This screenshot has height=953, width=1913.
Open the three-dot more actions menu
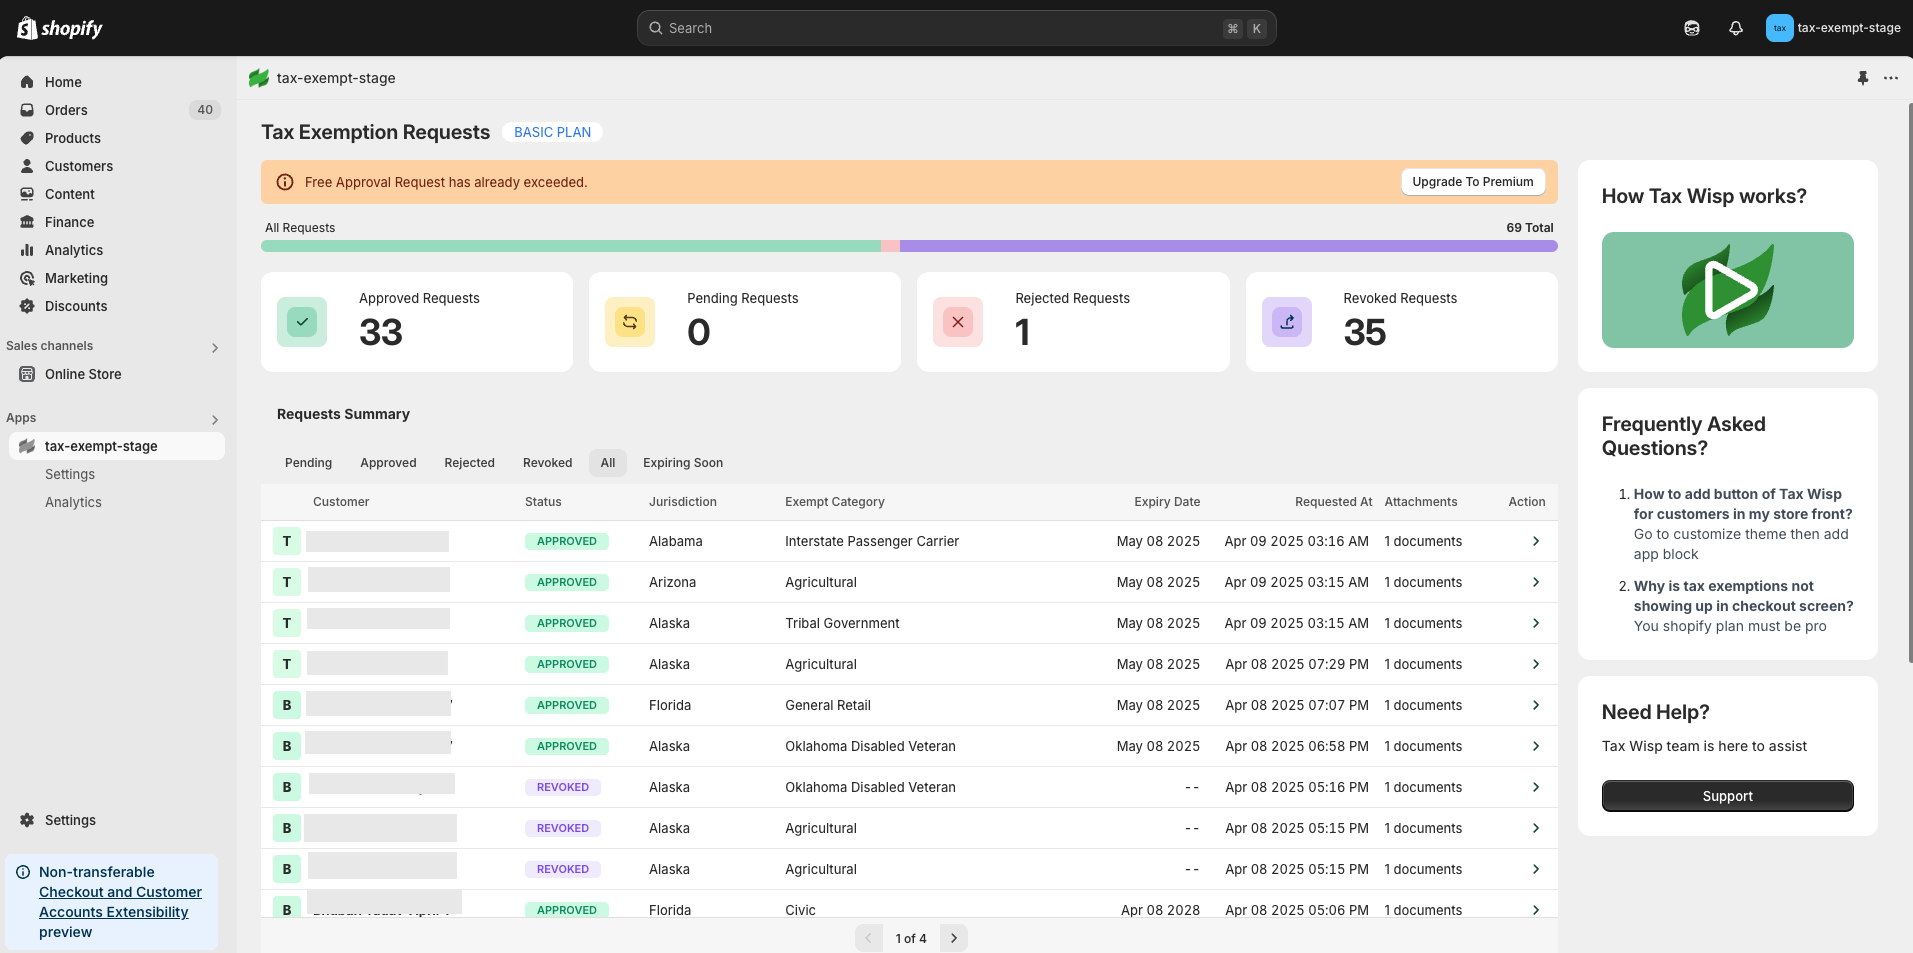click(1891, 78)
